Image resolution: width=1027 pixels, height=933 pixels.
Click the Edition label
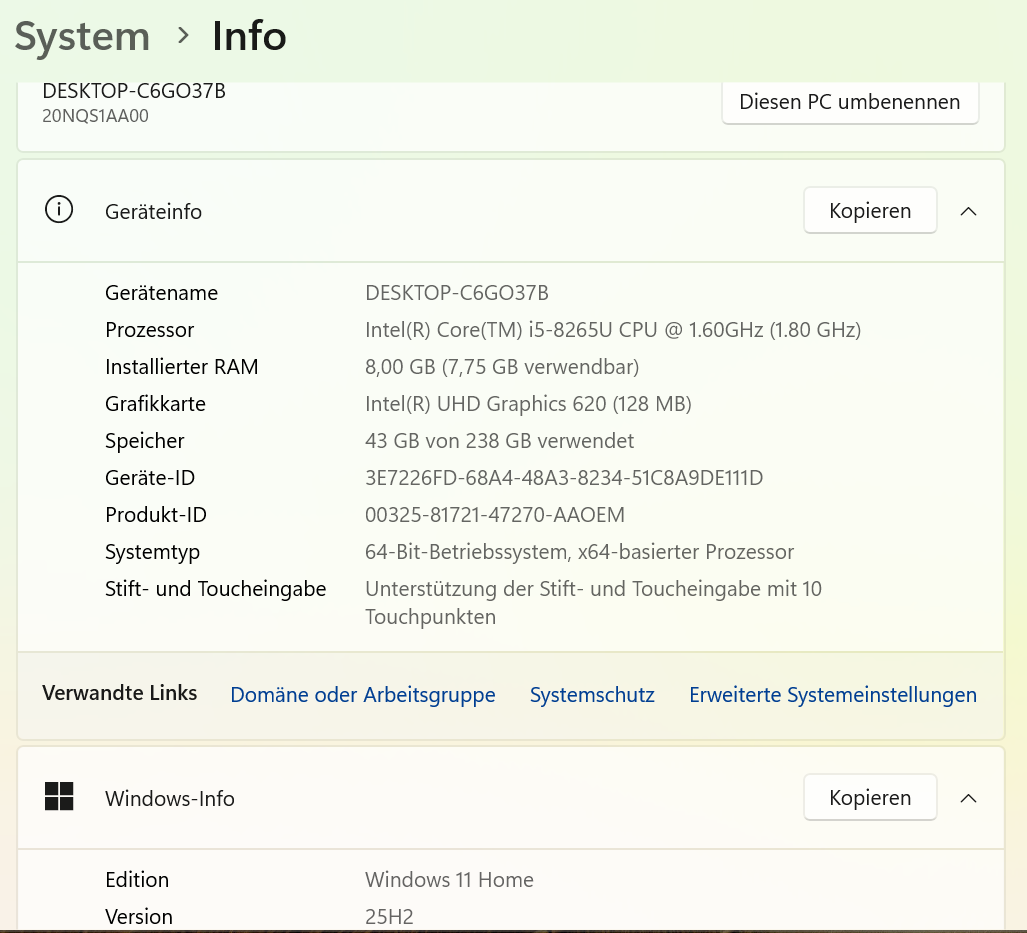(x=137, y=879)
